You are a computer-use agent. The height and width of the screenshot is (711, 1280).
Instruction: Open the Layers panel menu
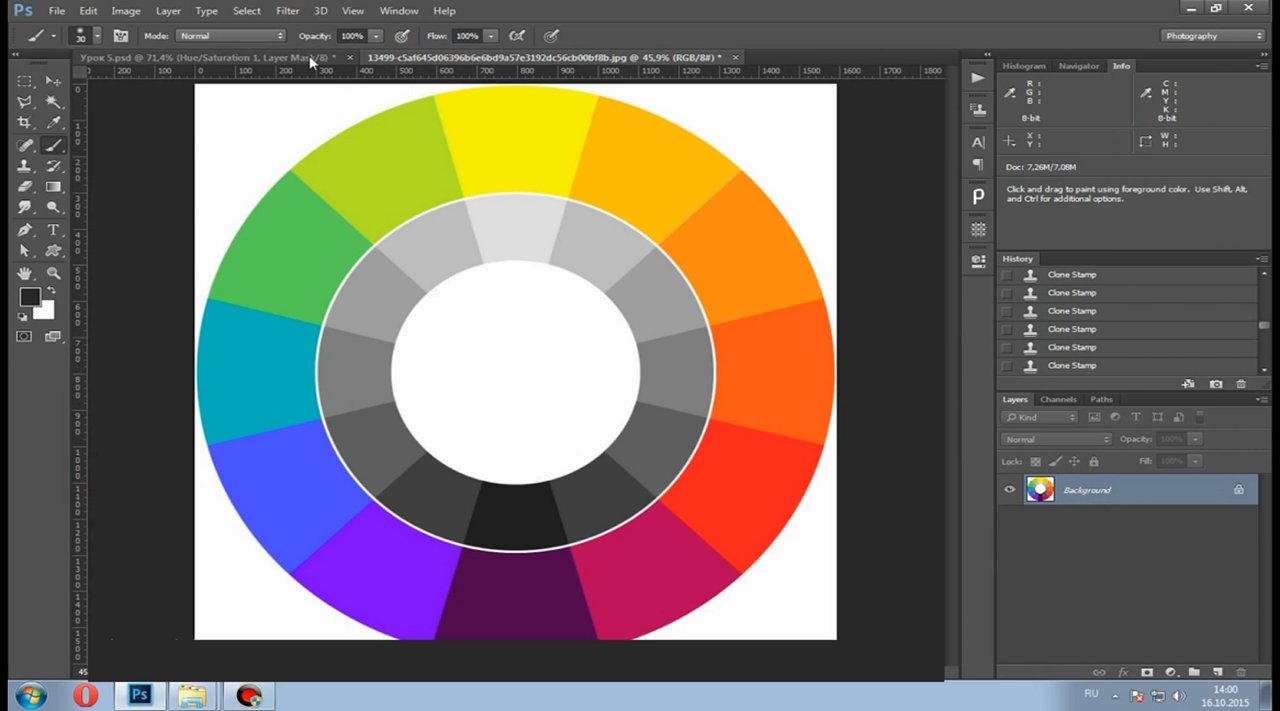pos(1263,400)
